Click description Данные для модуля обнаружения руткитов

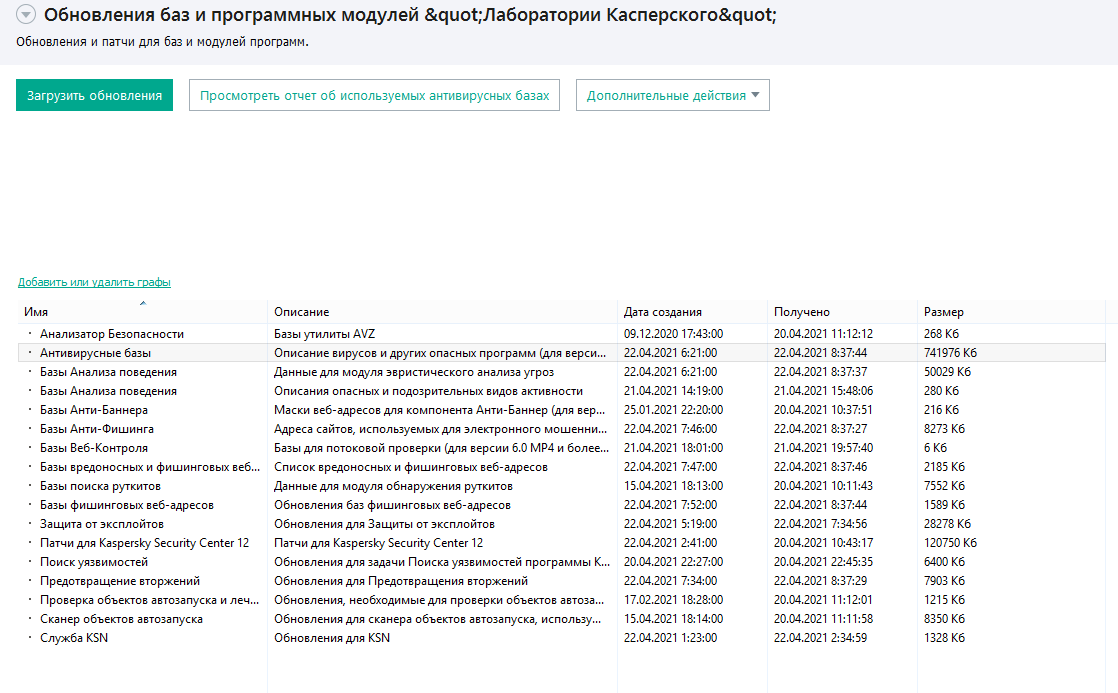coord(394,486)
